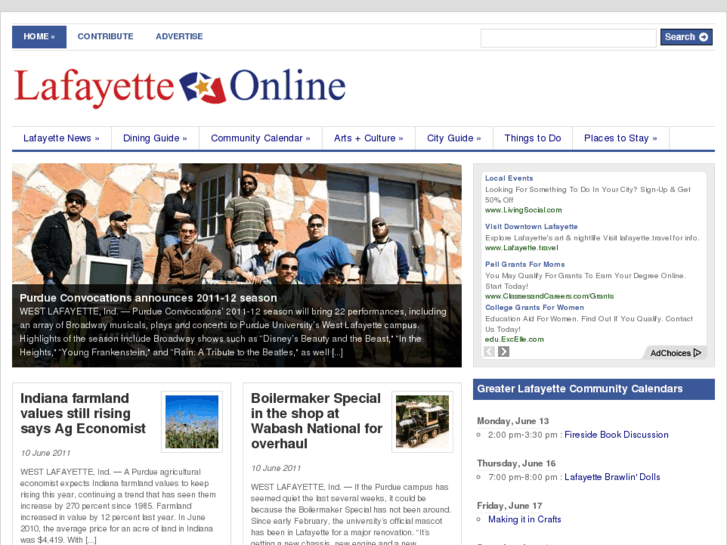727x545 pixels.
Task: Open Indiana farmland values article headline
Action: click(x=83, y=413)
